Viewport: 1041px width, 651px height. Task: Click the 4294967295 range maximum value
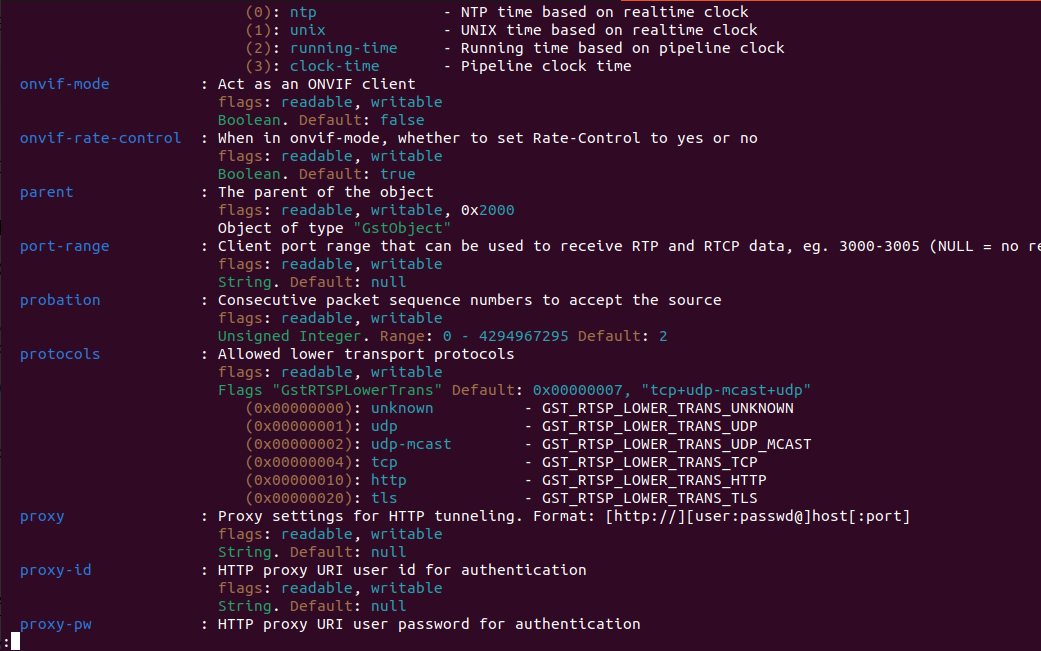524,336
